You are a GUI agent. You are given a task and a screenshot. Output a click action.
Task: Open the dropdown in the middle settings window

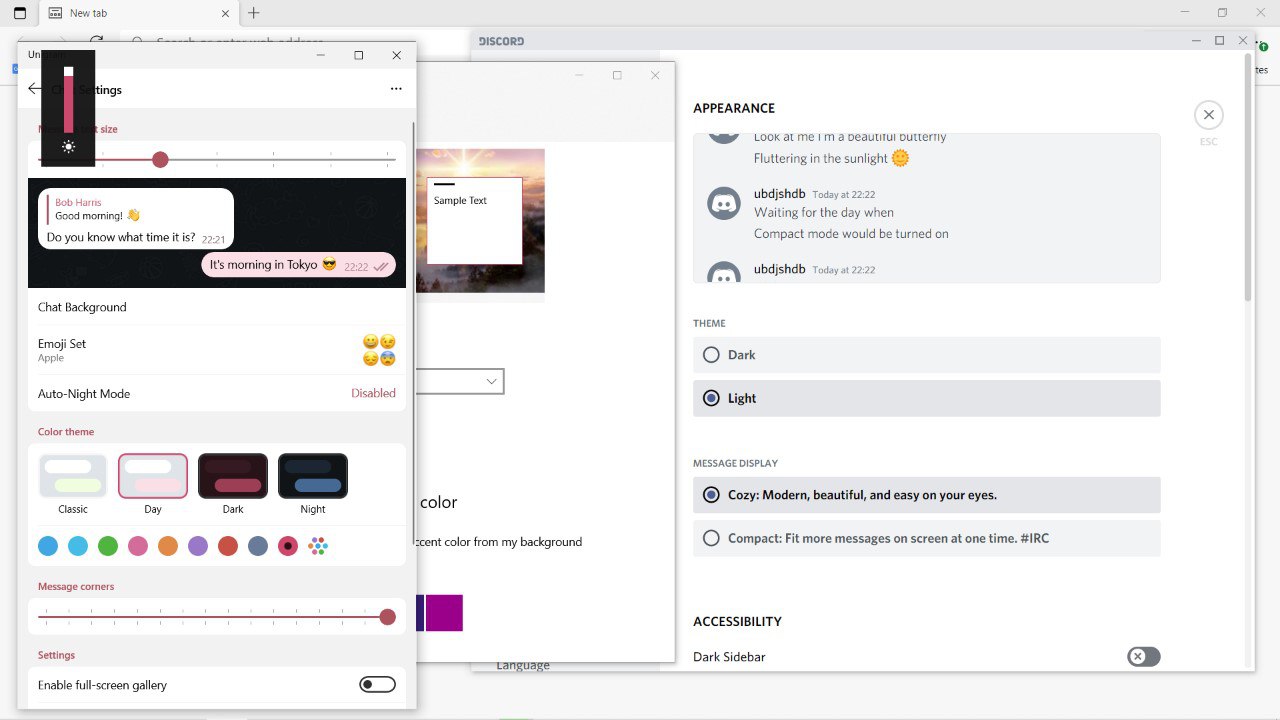coord(460,381)
